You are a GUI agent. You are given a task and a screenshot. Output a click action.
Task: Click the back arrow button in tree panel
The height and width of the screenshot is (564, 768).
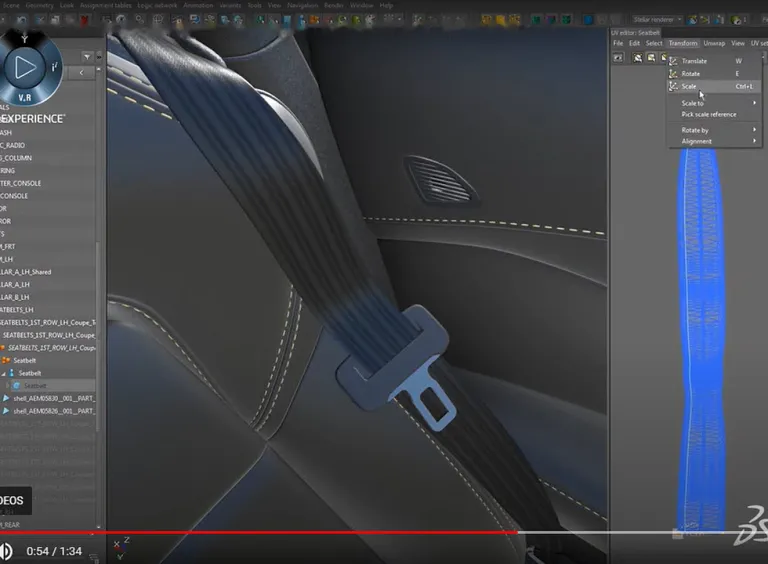pos(81,73)
